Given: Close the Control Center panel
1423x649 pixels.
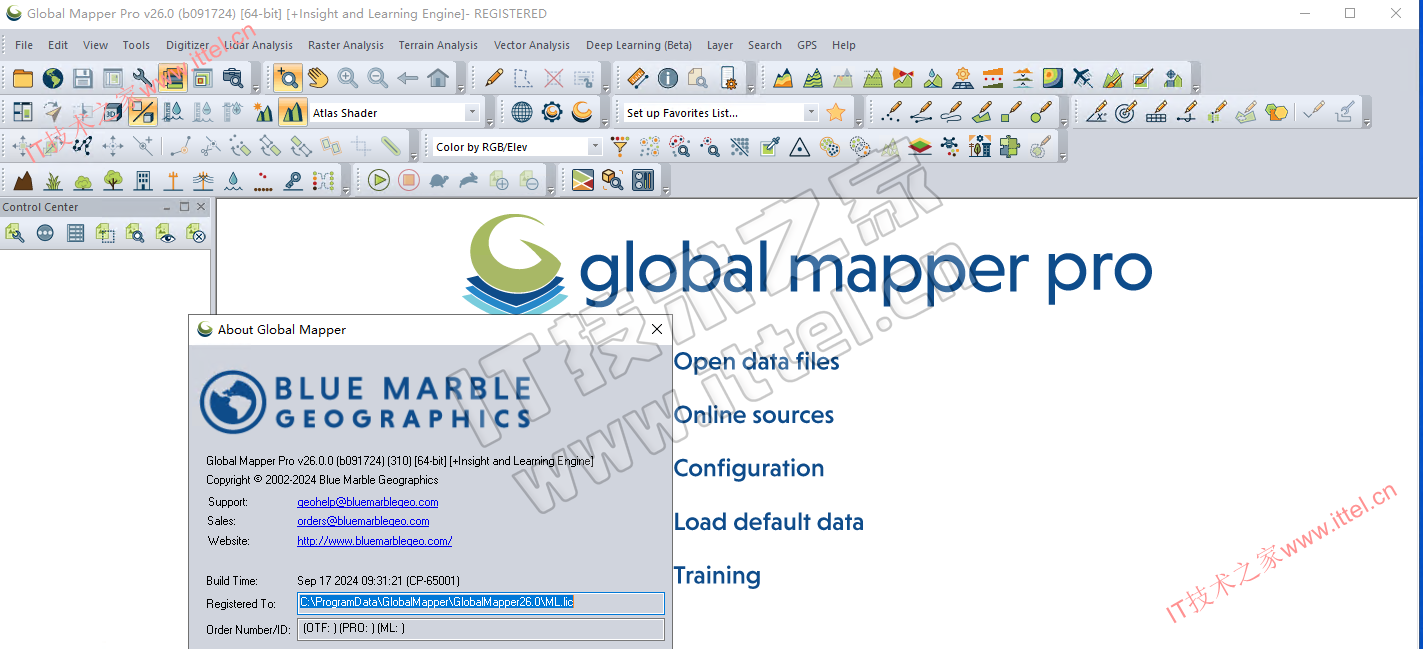Looking at the screenshot, I should pyautogui.click(x=201, y=207).
